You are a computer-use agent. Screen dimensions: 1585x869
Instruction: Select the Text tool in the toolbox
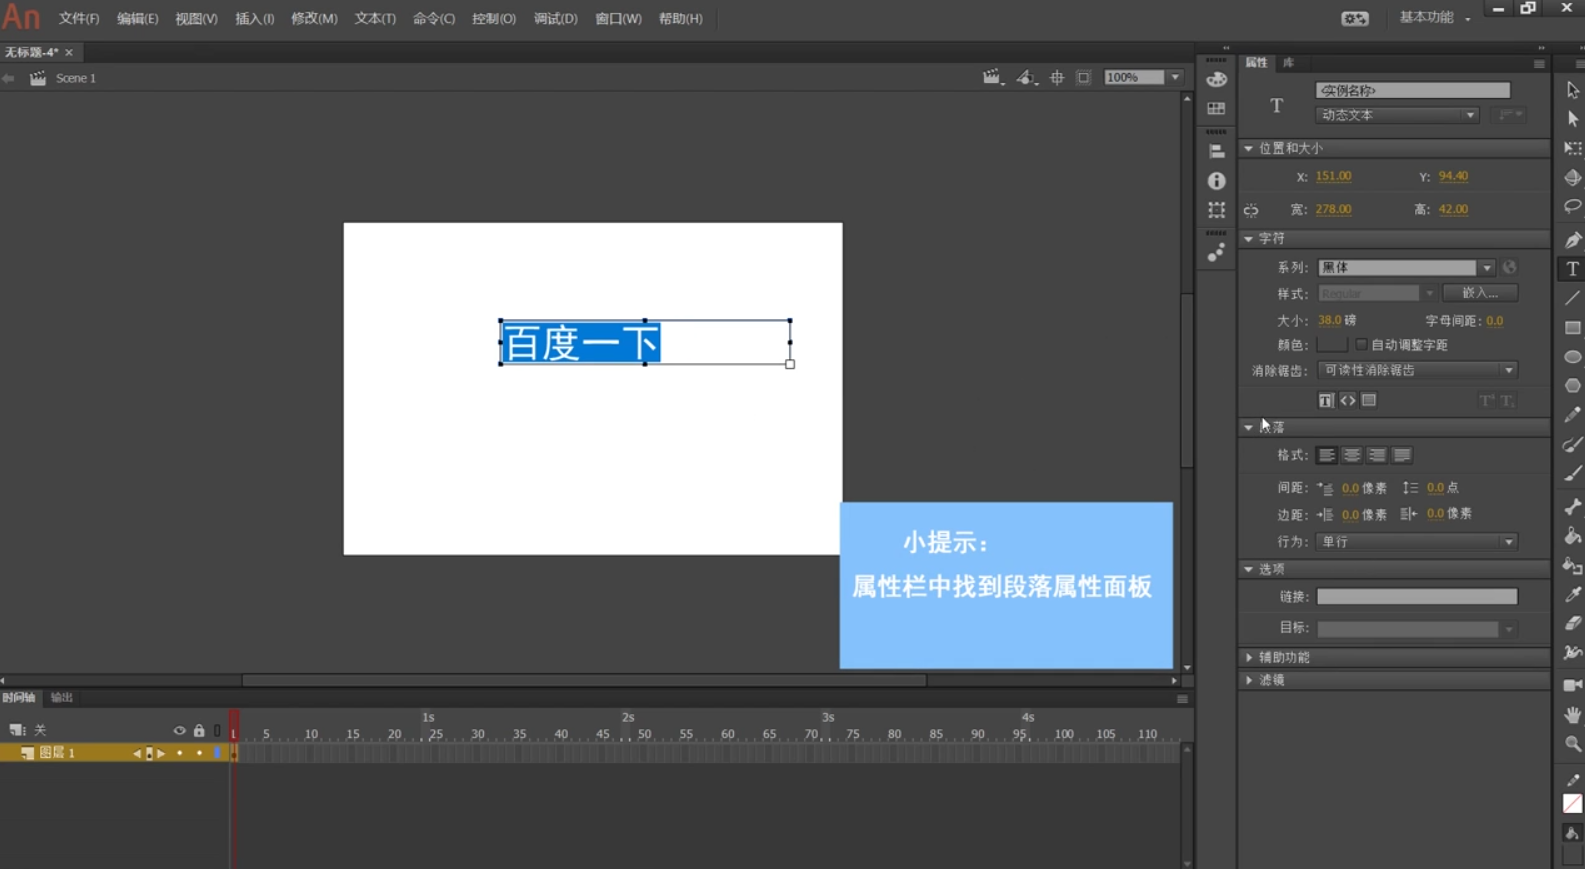tap(1572, 269)
